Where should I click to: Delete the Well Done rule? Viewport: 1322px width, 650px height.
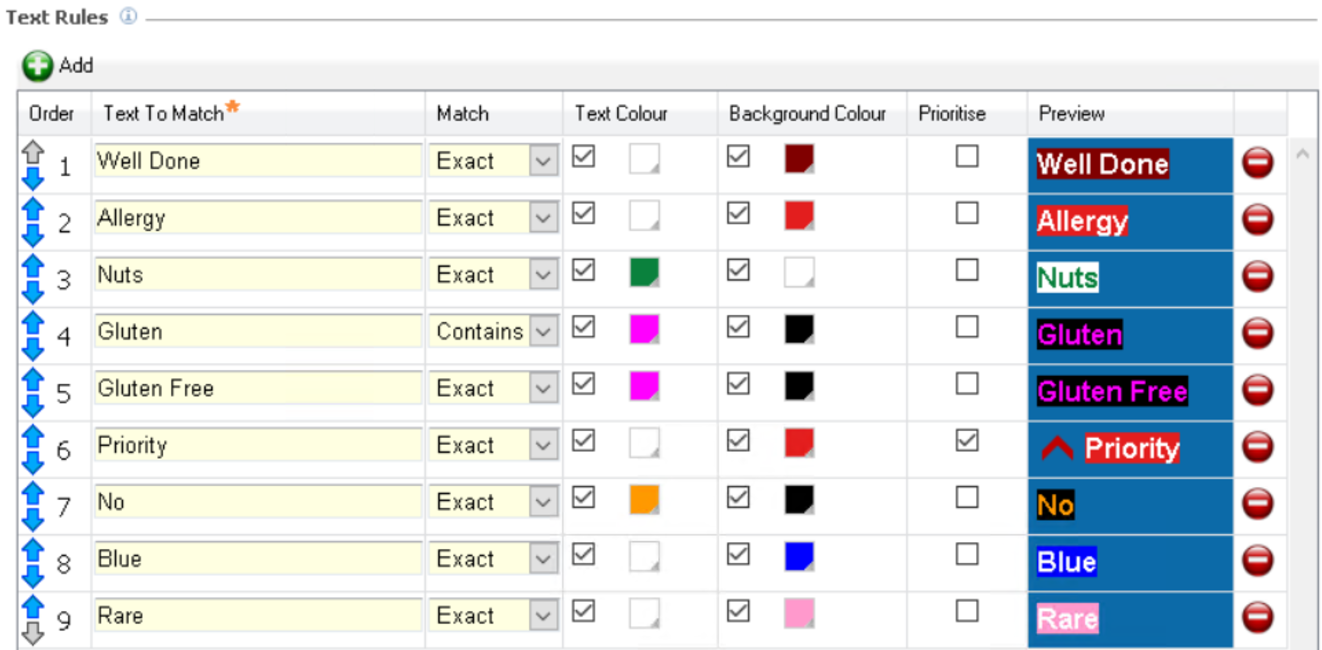pyautogui.click(x=1257, y=163)
